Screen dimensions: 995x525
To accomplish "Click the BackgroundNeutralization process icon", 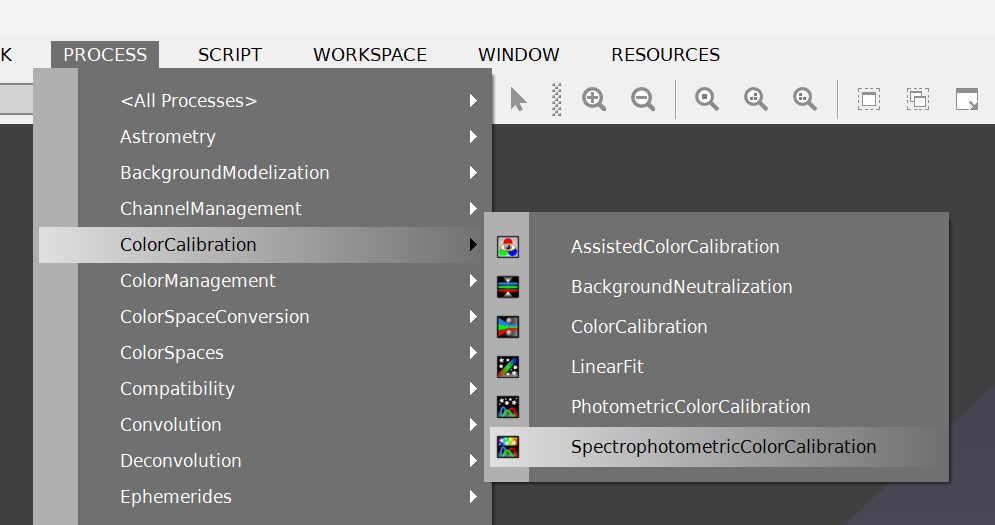I will click(508, 287).
